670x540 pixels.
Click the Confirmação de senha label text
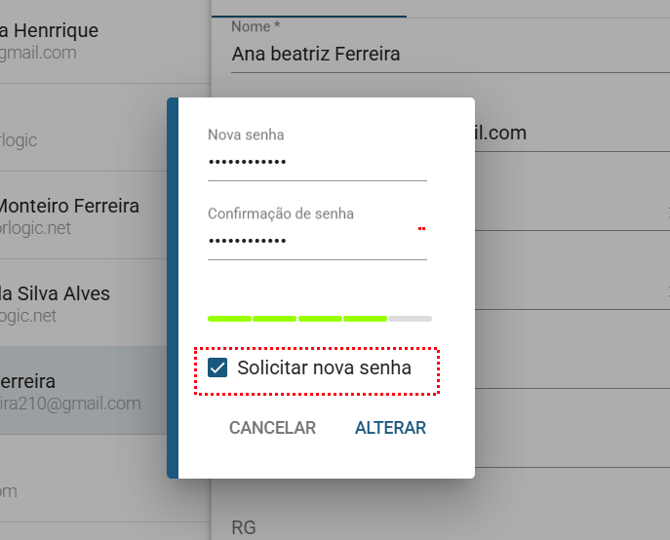[280, 214]
